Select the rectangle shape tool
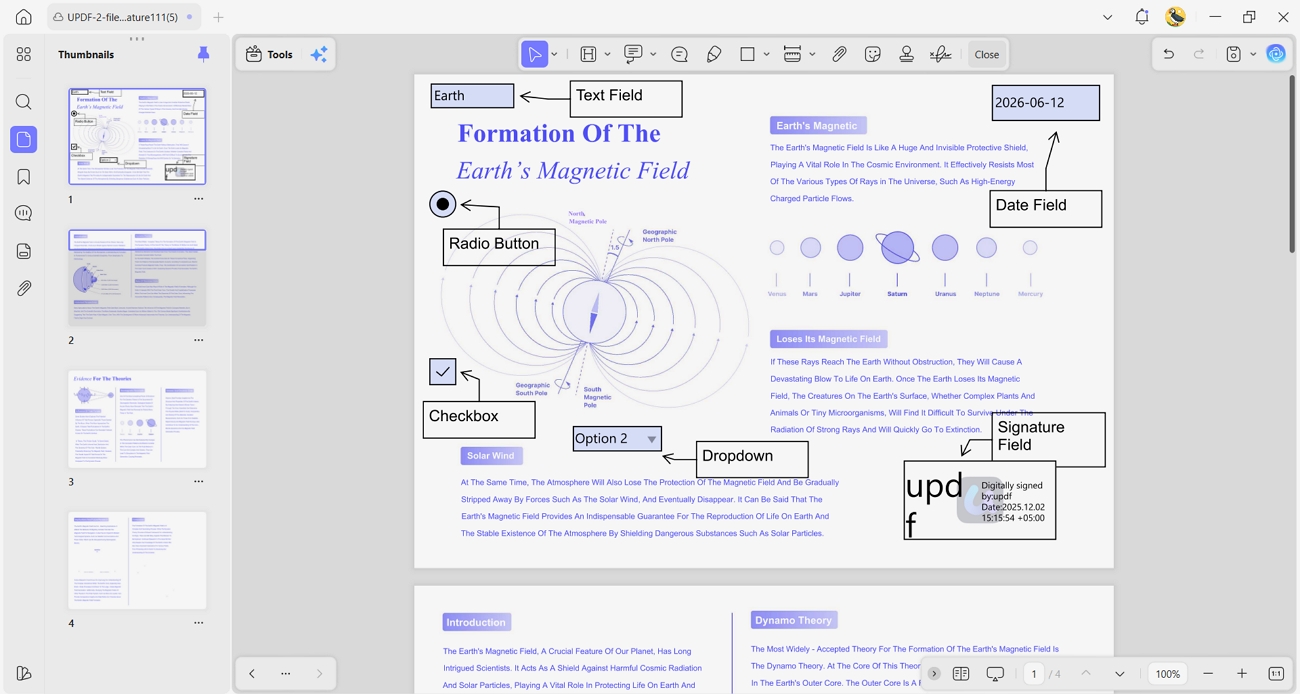The image size is (1300, 694). pyautogui.click(x=747, y=54)
